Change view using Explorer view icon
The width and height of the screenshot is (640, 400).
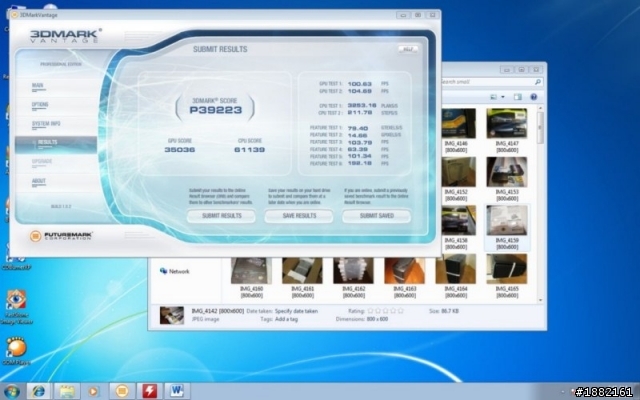tap(493, 97)
